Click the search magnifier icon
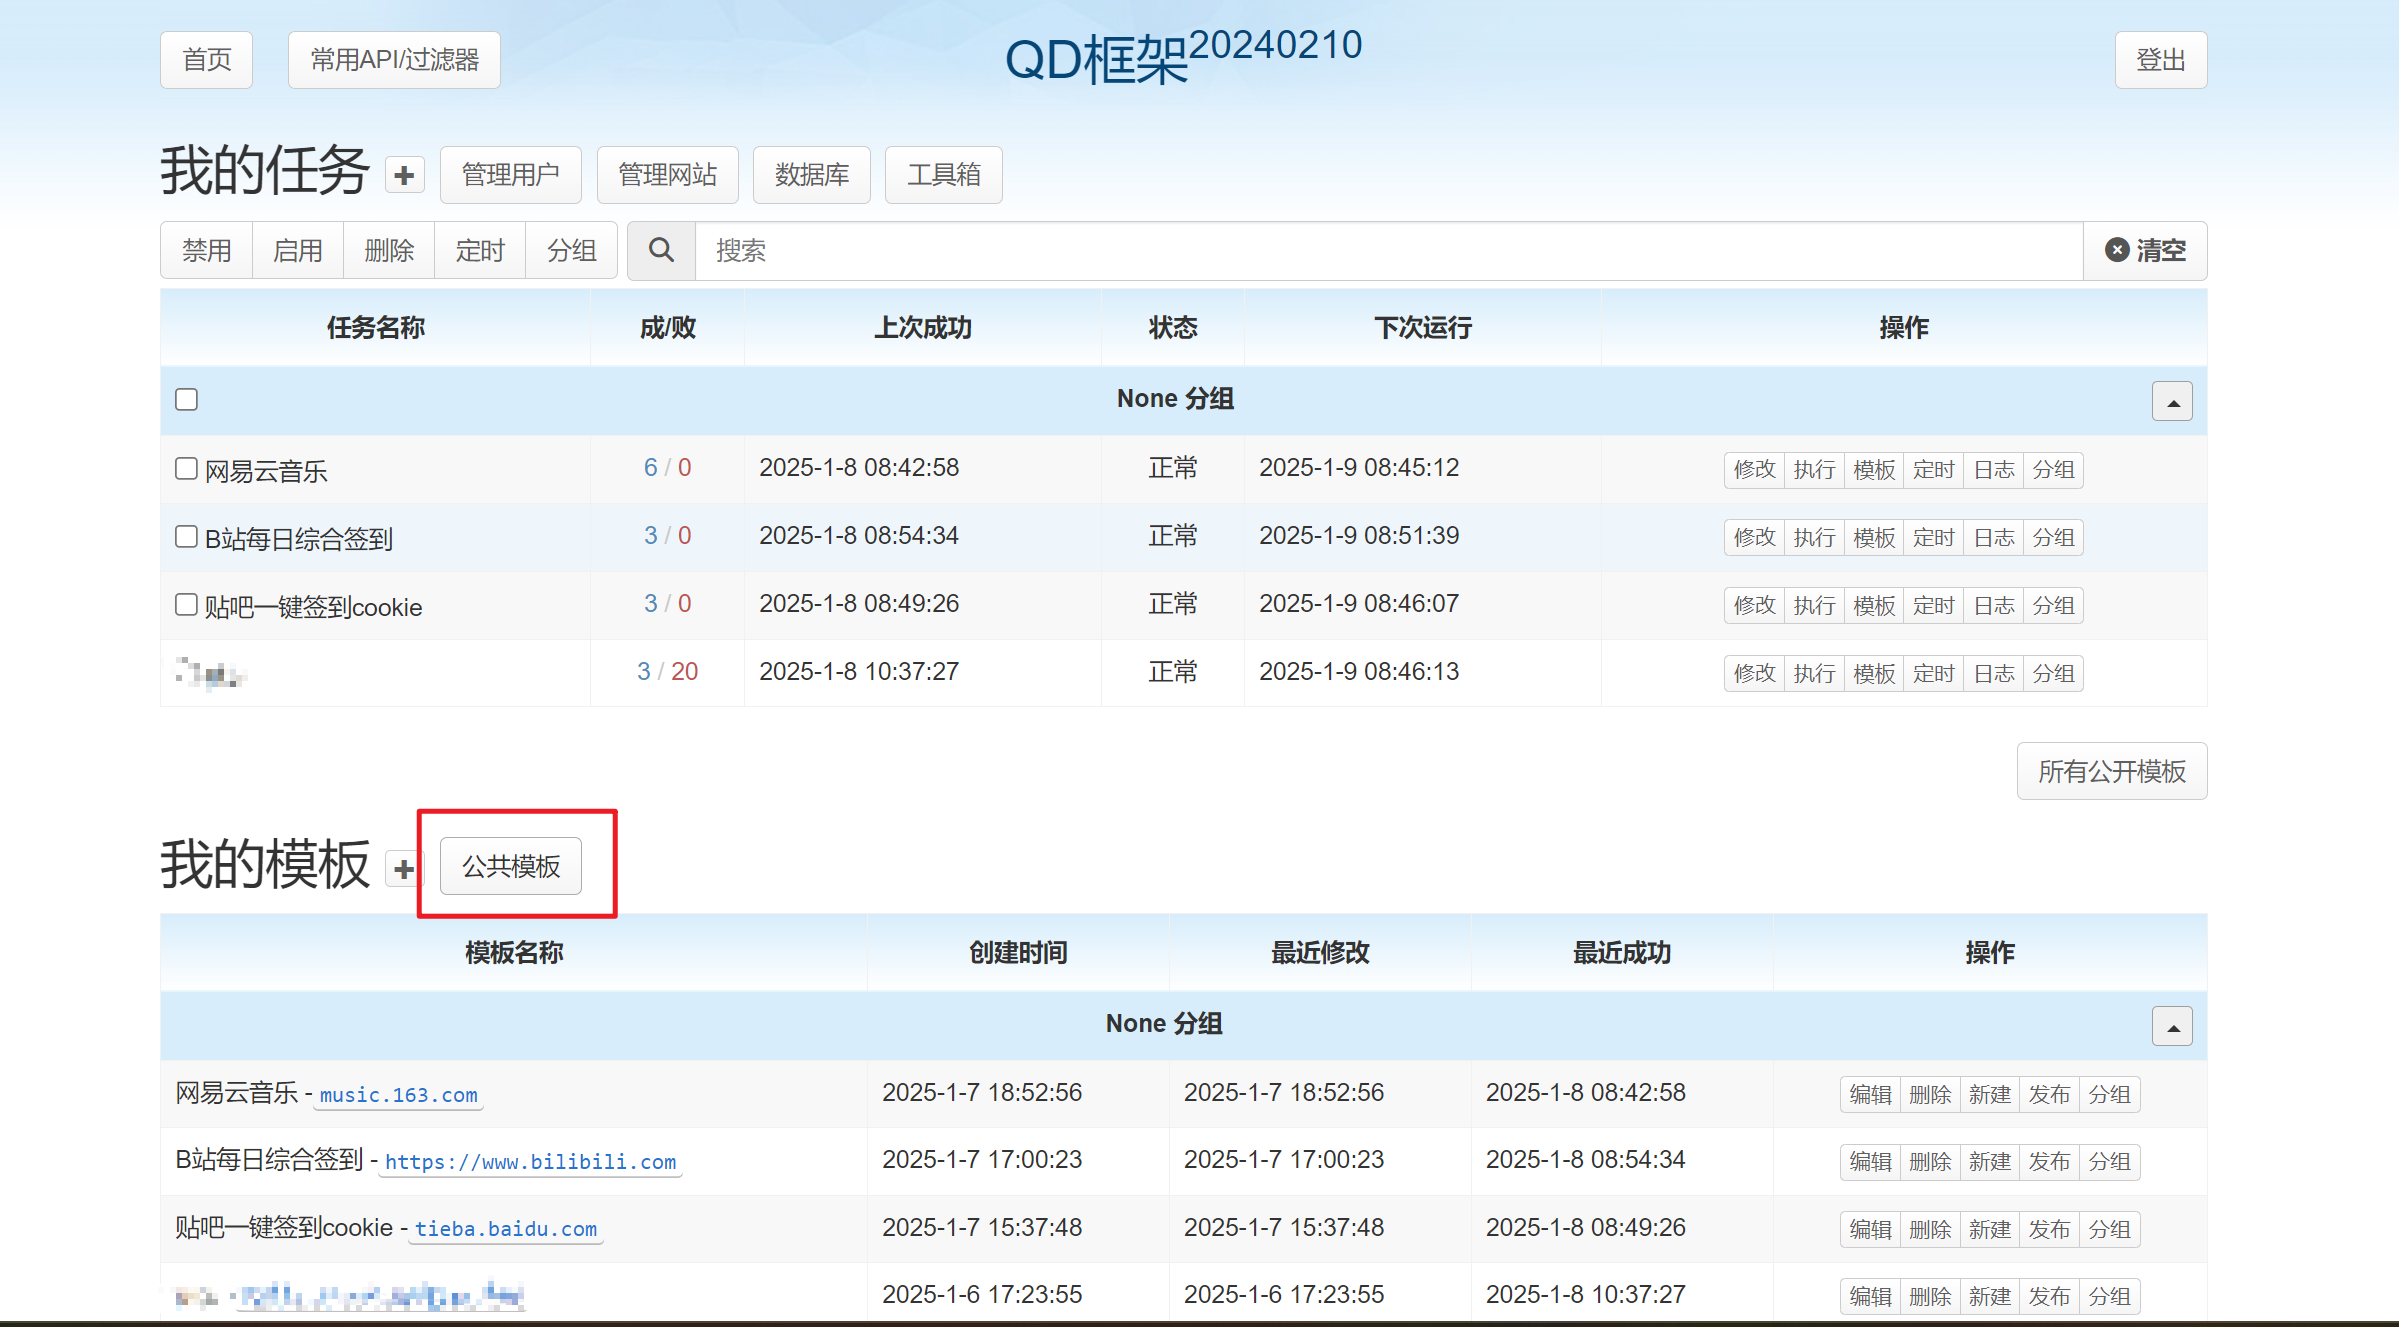This screenshot has height=1327, width=2399. coord(661,250)
